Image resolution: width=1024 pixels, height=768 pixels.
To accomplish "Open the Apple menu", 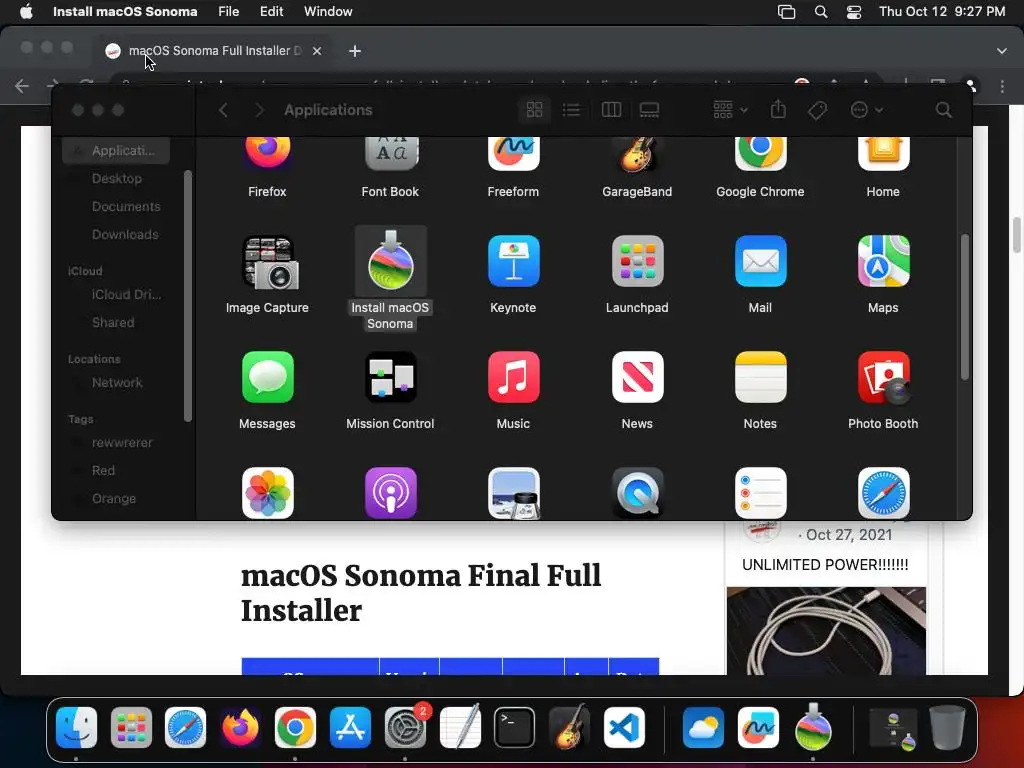I will [26, 11].
